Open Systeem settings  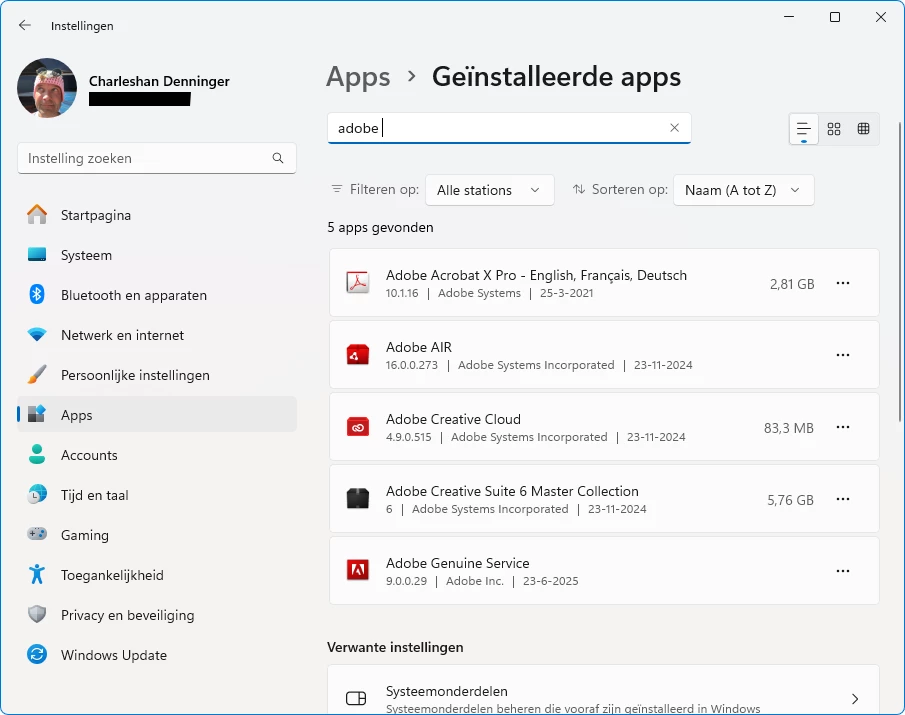[x=157, y=255]
